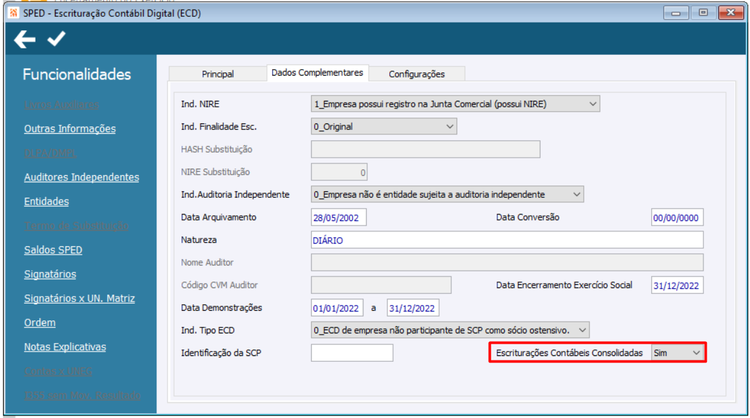Click the Entidades link

(46, 201)
